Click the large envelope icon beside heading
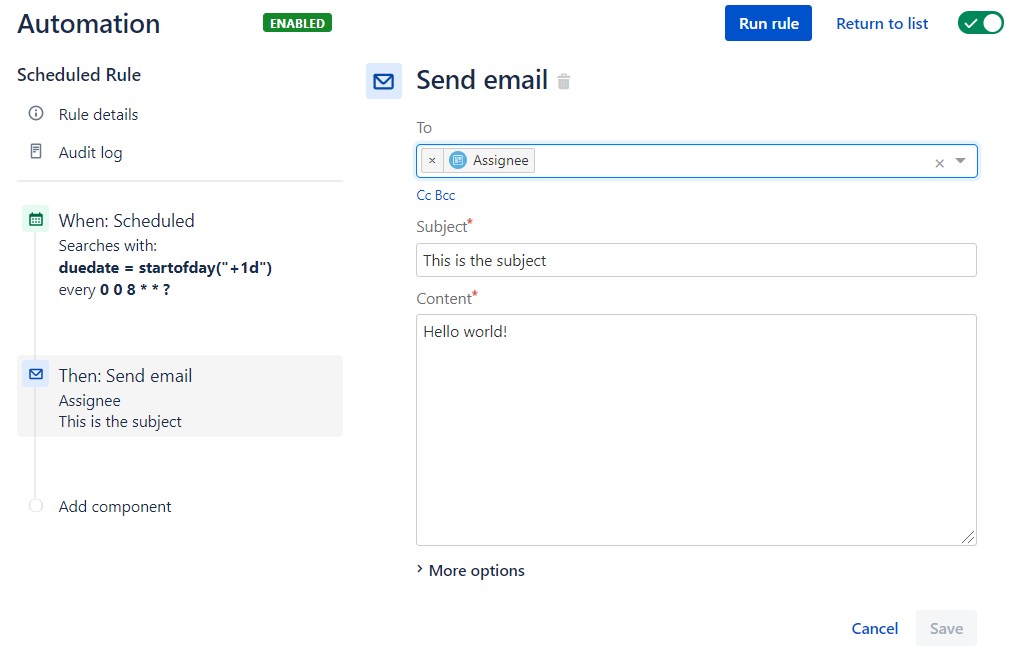The image size is (1022, 654). tap(383, 81)
